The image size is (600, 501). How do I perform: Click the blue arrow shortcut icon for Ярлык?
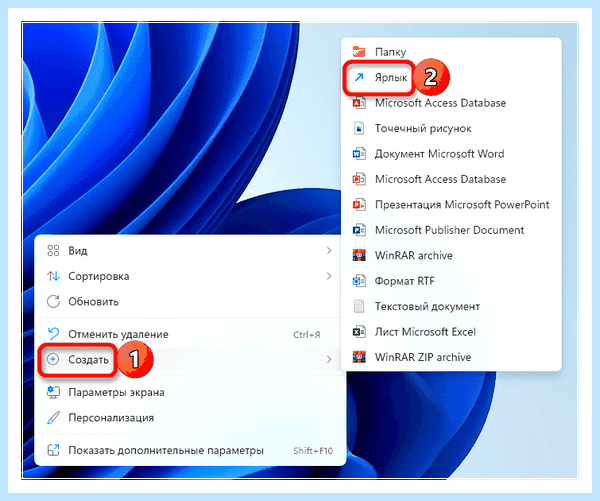tap(359, 78)
